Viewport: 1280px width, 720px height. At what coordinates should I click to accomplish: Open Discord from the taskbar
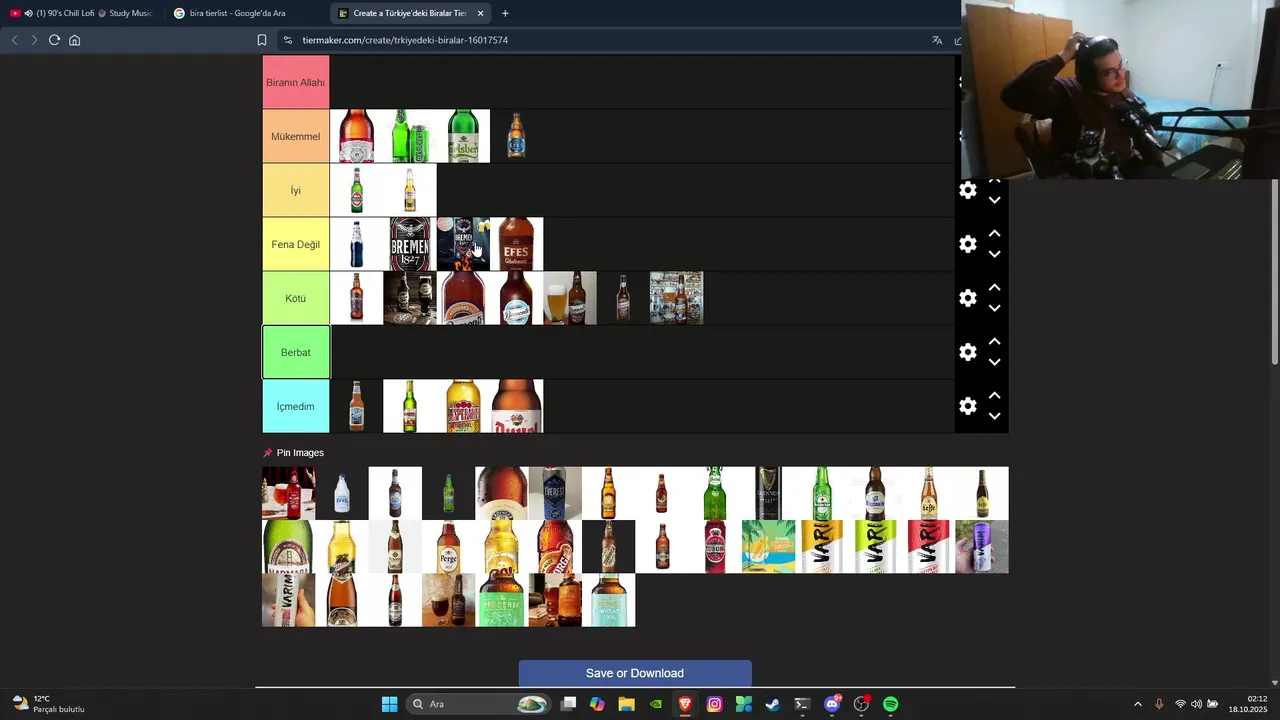832,704
